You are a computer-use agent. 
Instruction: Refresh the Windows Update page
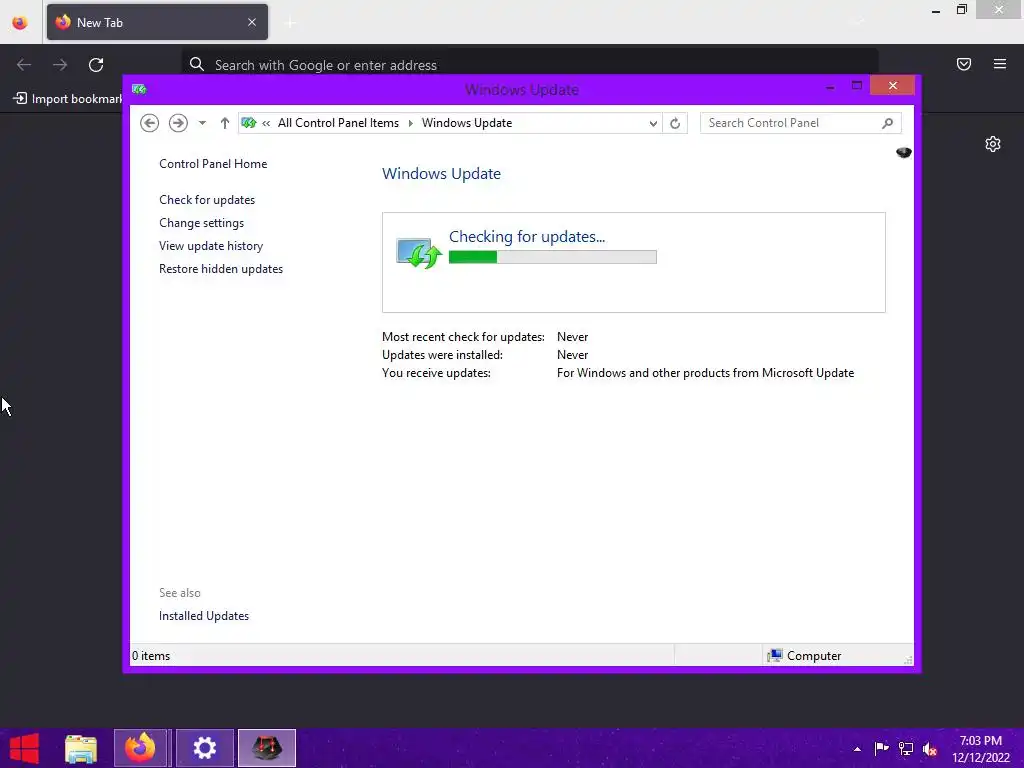675,123
